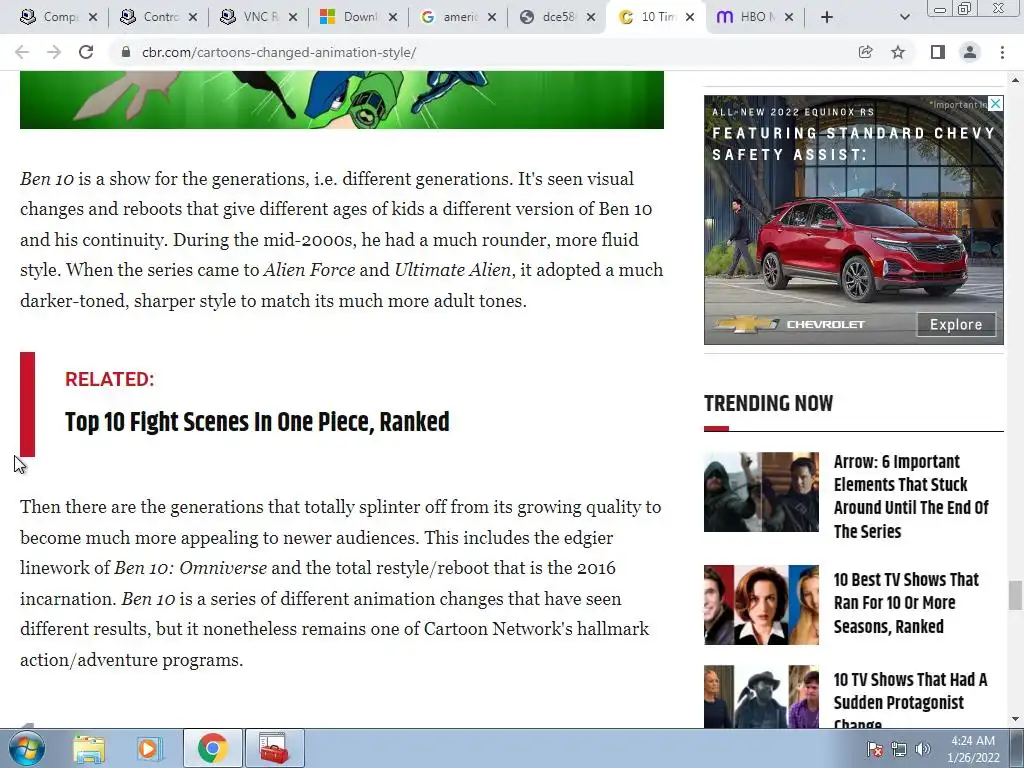Open Arrow: 6 Important Elements article link
Screen dimensions: 1024x768
(x=911, y=496)
